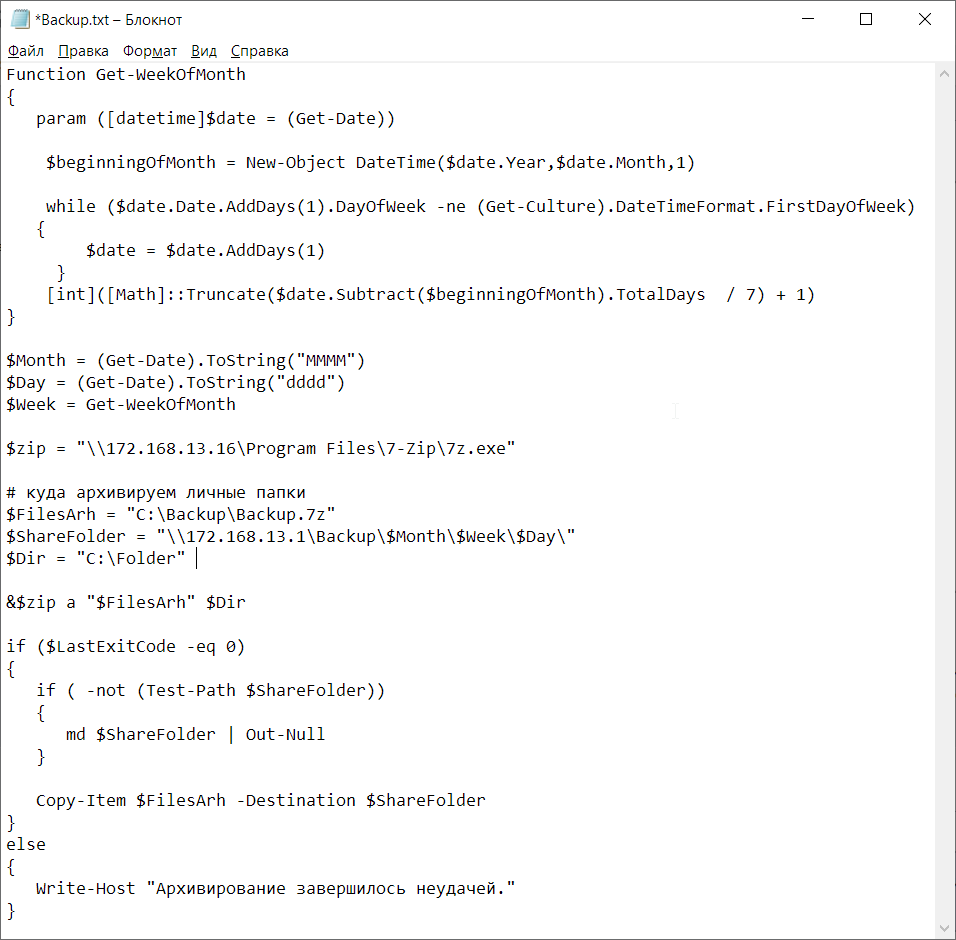Click the 'md $ShareFolder | Out-Null' line
Viewport: 956px width, 940px height.
(x=195, y=735)
